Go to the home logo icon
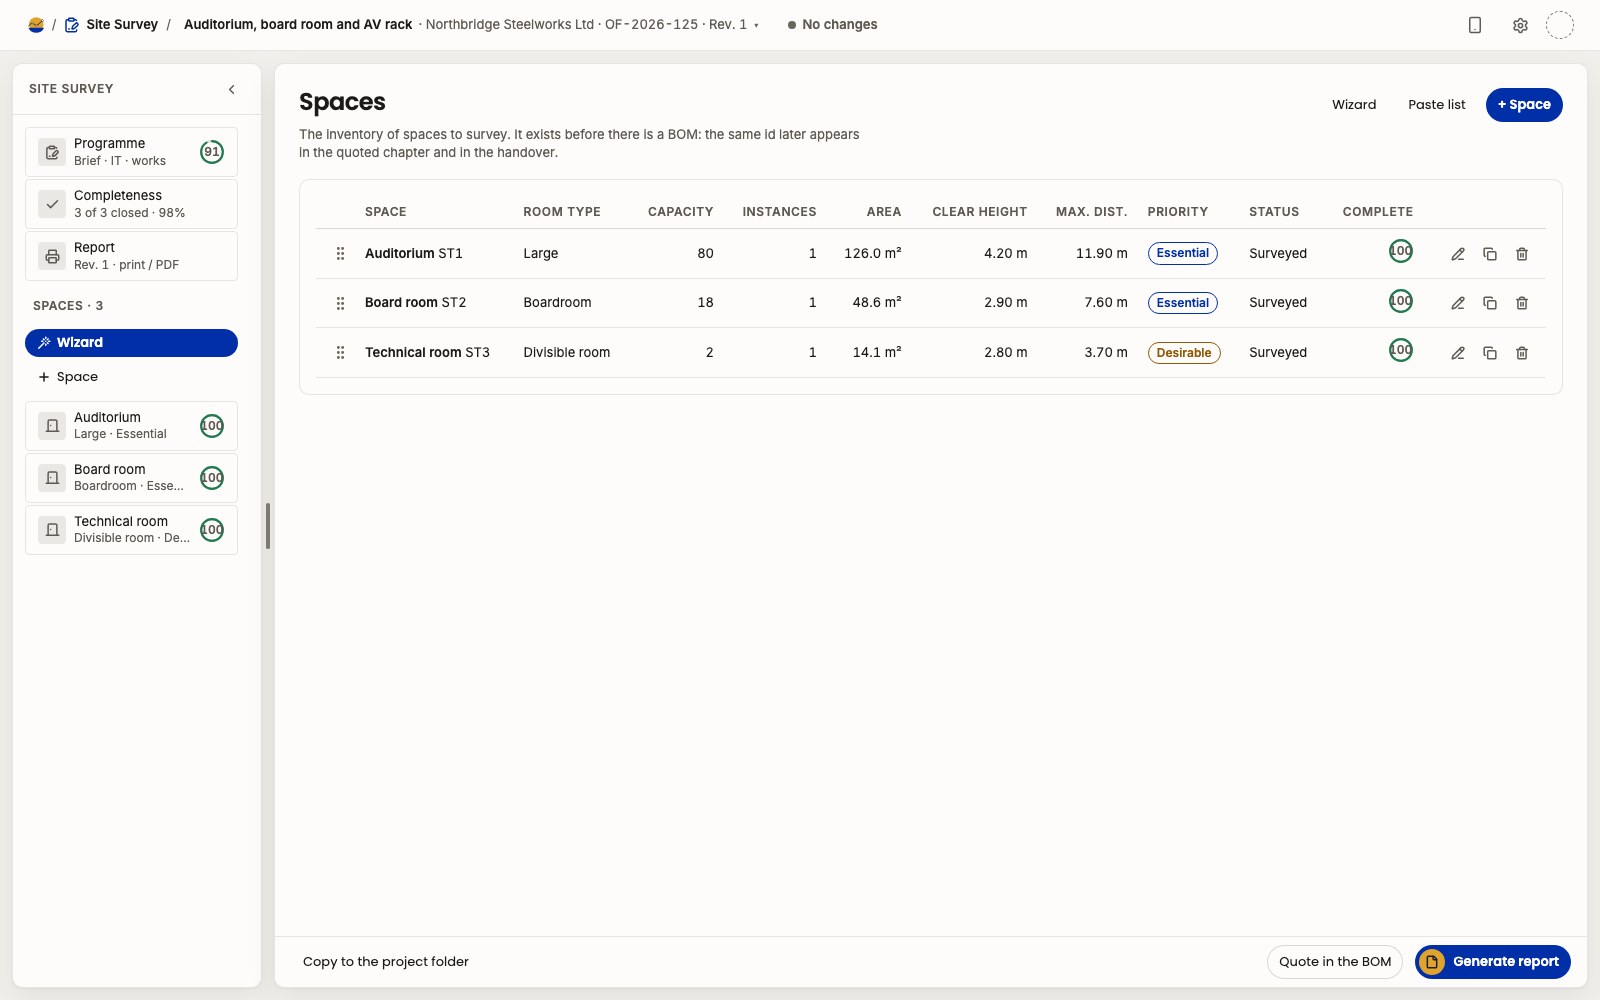 pos(36,25)
